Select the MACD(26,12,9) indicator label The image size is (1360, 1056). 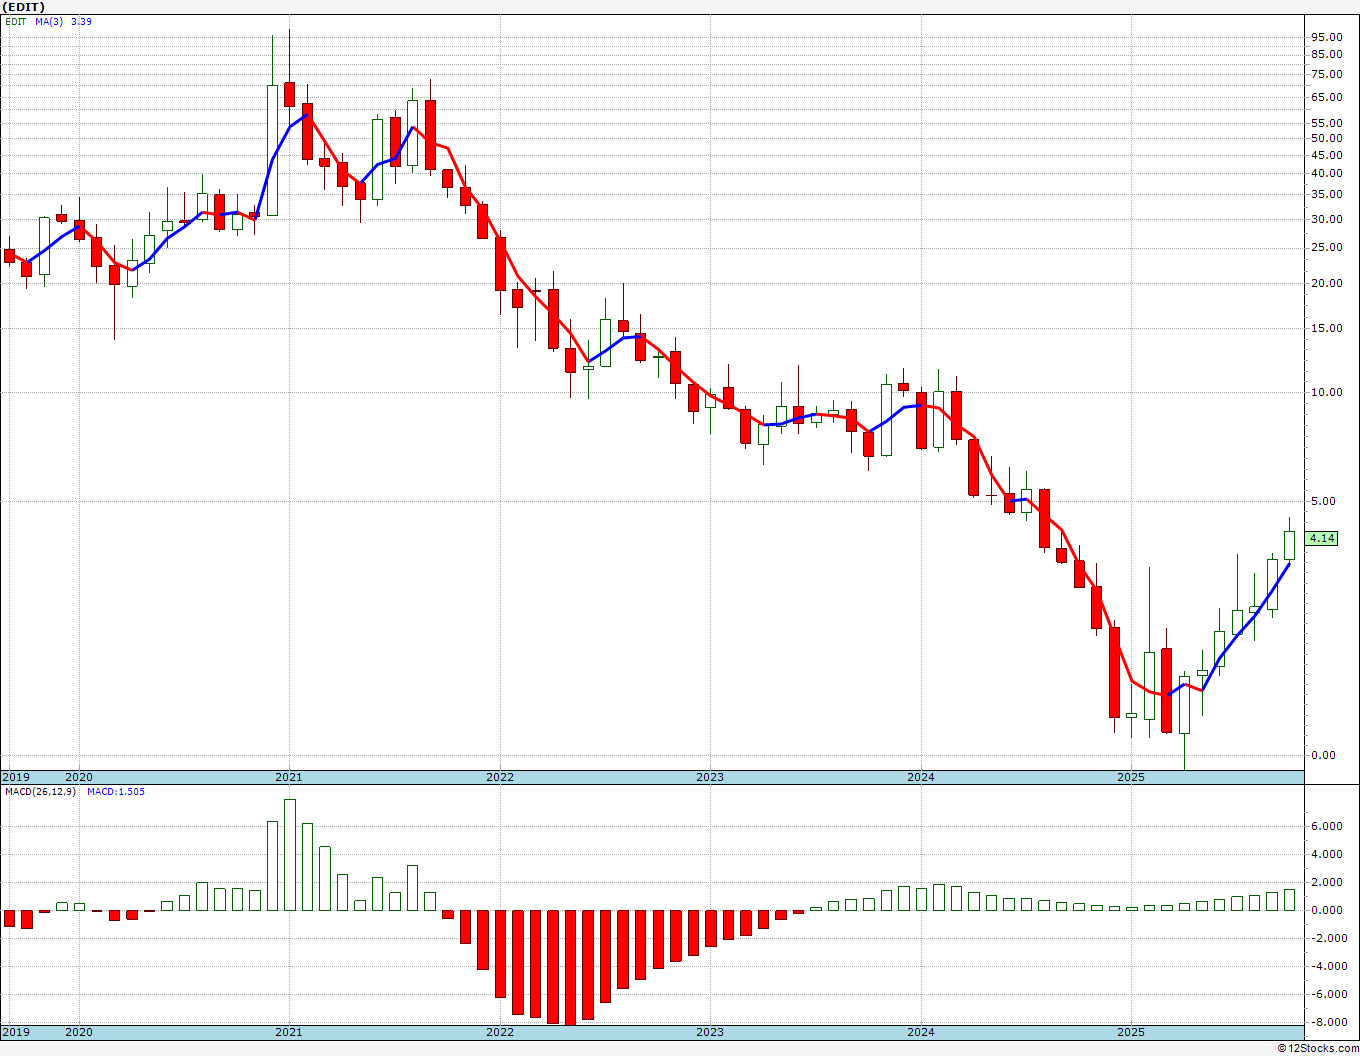40,792
